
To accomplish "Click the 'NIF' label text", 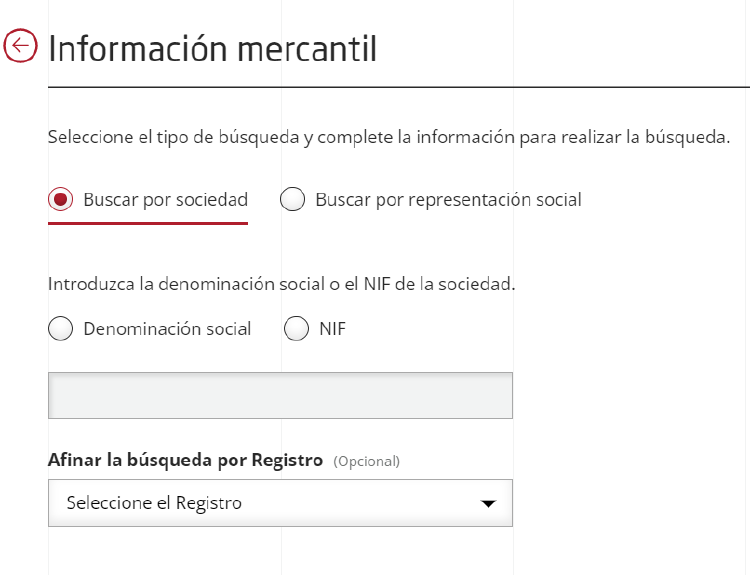I will pyautogui.click(x=332, y=329).
